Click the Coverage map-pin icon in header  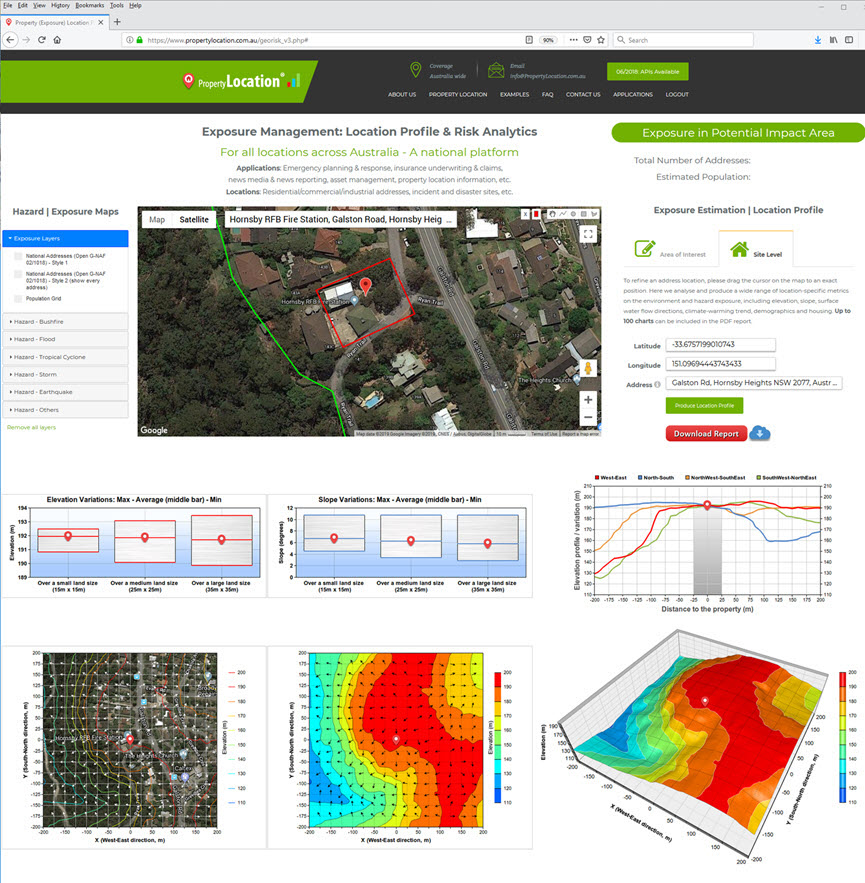pos(416,70)
